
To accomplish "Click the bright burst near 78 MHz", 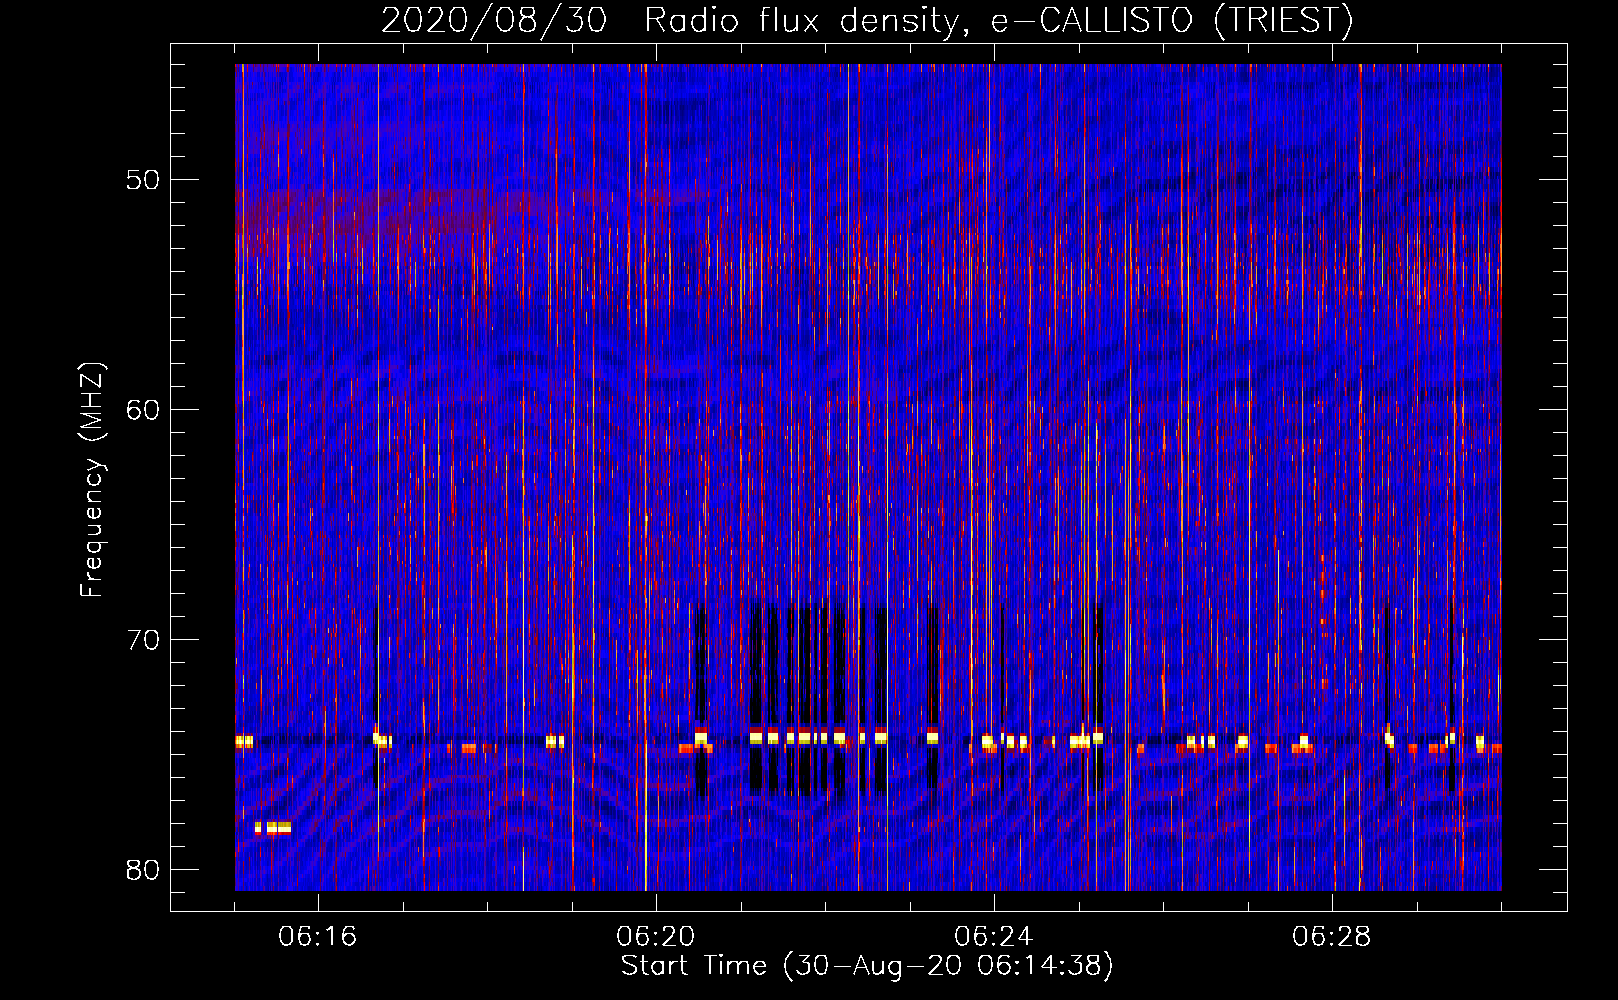I will click(x=273, y=828).
